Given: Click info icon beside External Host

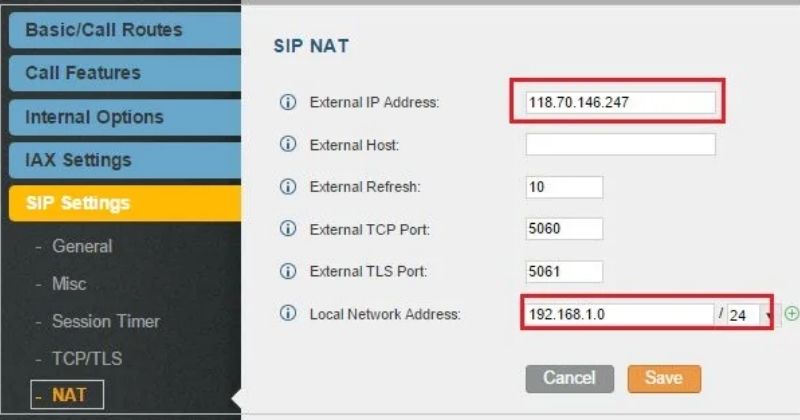Looking at the screenshot, I should click(288, 144).
